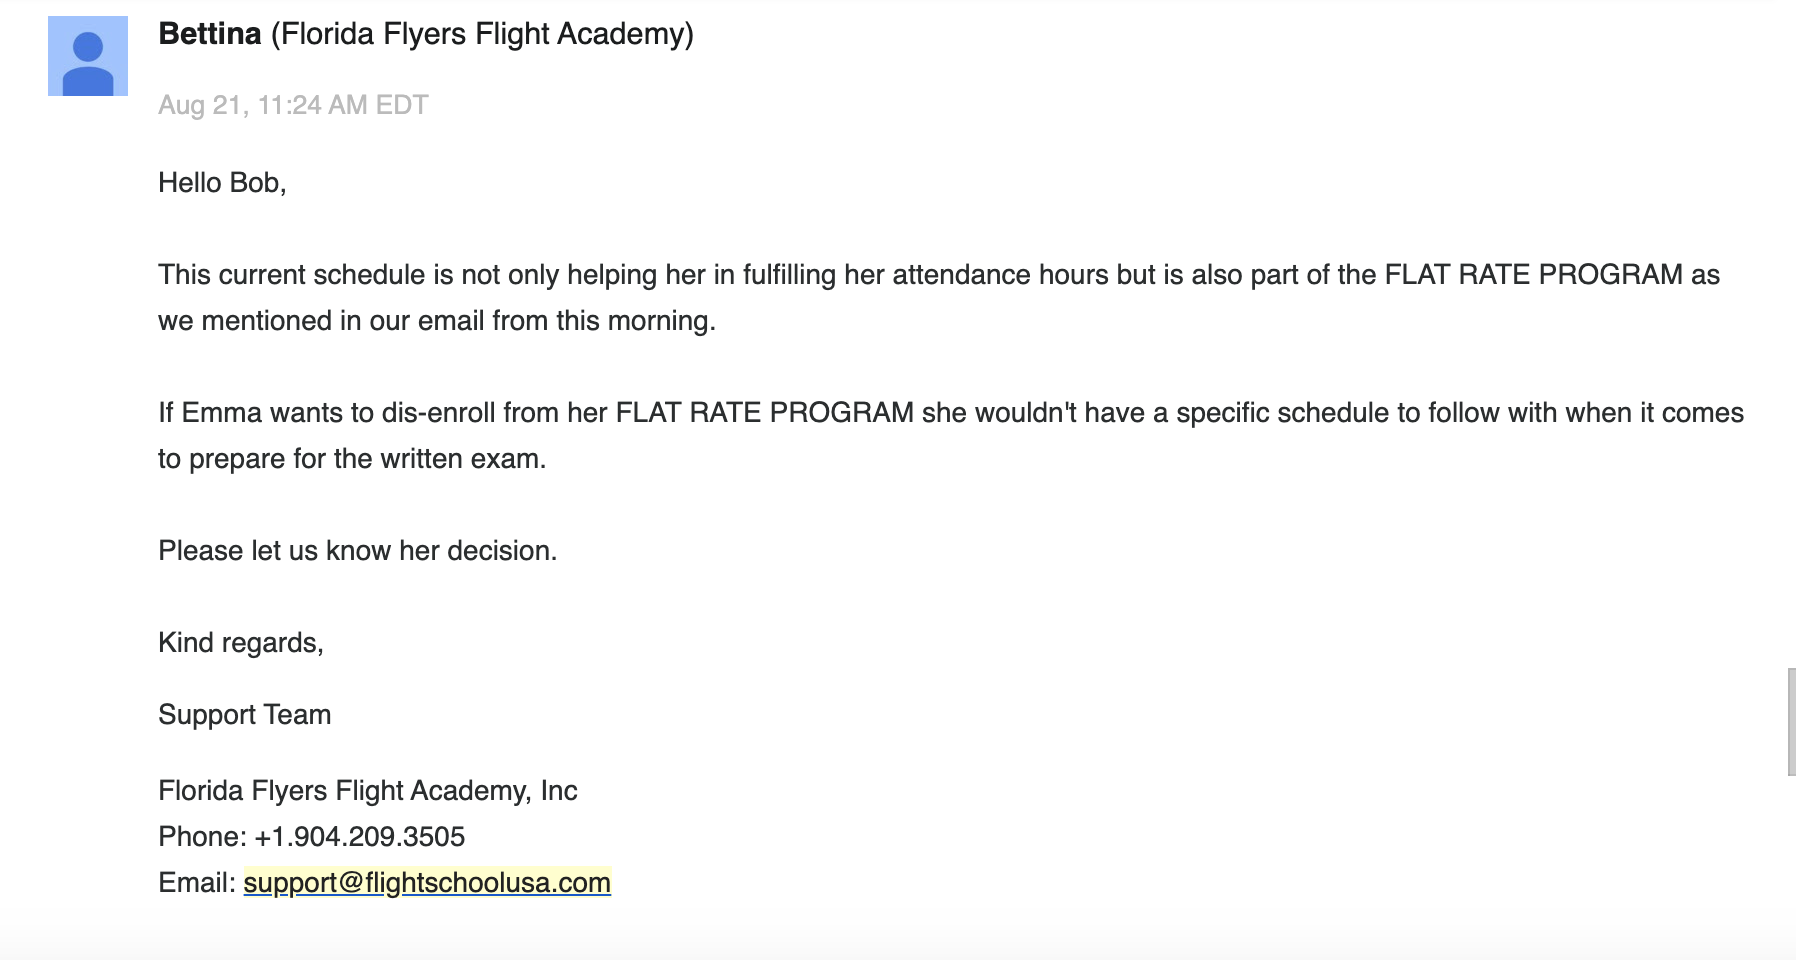Image resolution: width=1796 pixels, height=960 pixels.
Task: Click Bettina's blue avatar icon
Action: [88, 56]
